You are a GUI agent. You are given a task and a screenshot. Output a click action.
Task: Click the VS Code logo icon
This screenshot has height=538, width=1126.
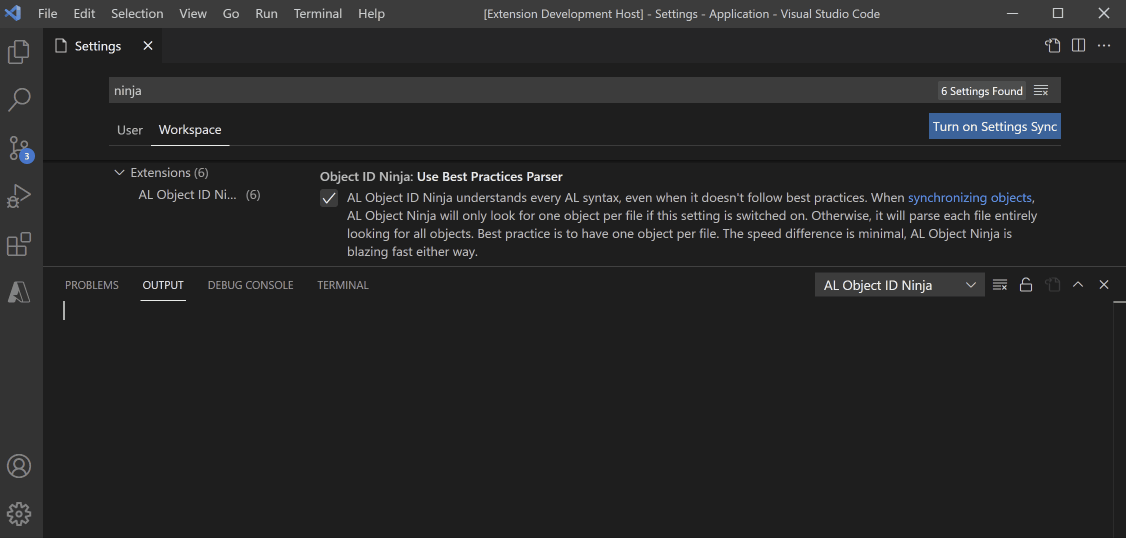coord(13,14)
